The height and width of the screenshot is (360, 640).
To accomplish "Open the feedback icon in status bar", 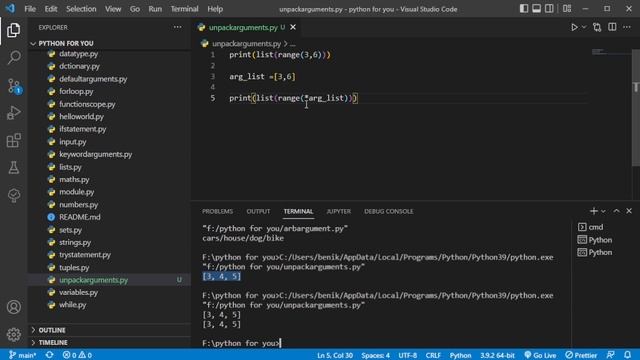I will pyautogui.click(x=611, y=355).
